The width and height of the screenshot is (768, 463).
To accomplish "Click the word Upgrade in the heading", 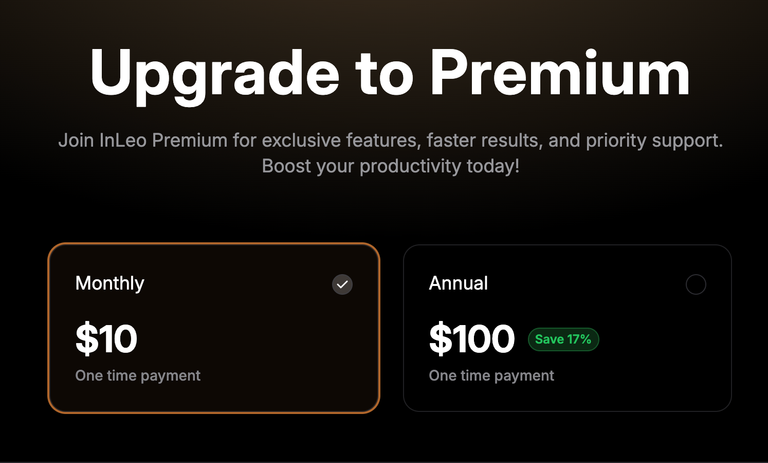I will click(x=214, y=76).
